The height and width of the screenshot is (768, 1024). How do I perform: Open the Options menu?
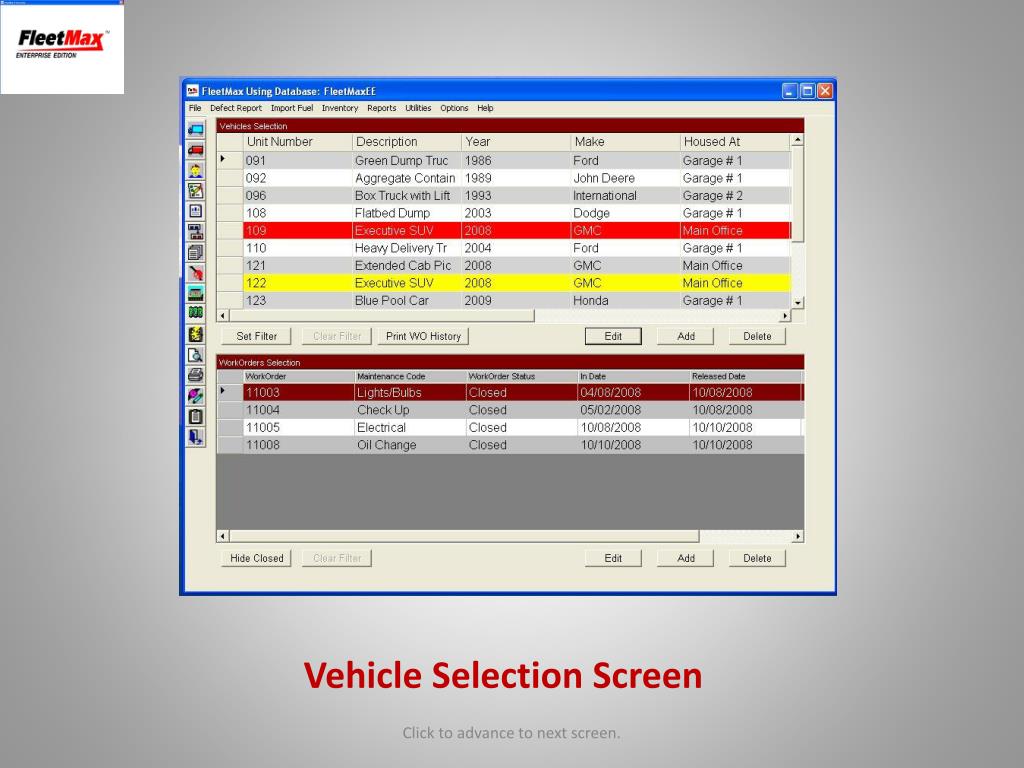[454, 108]
